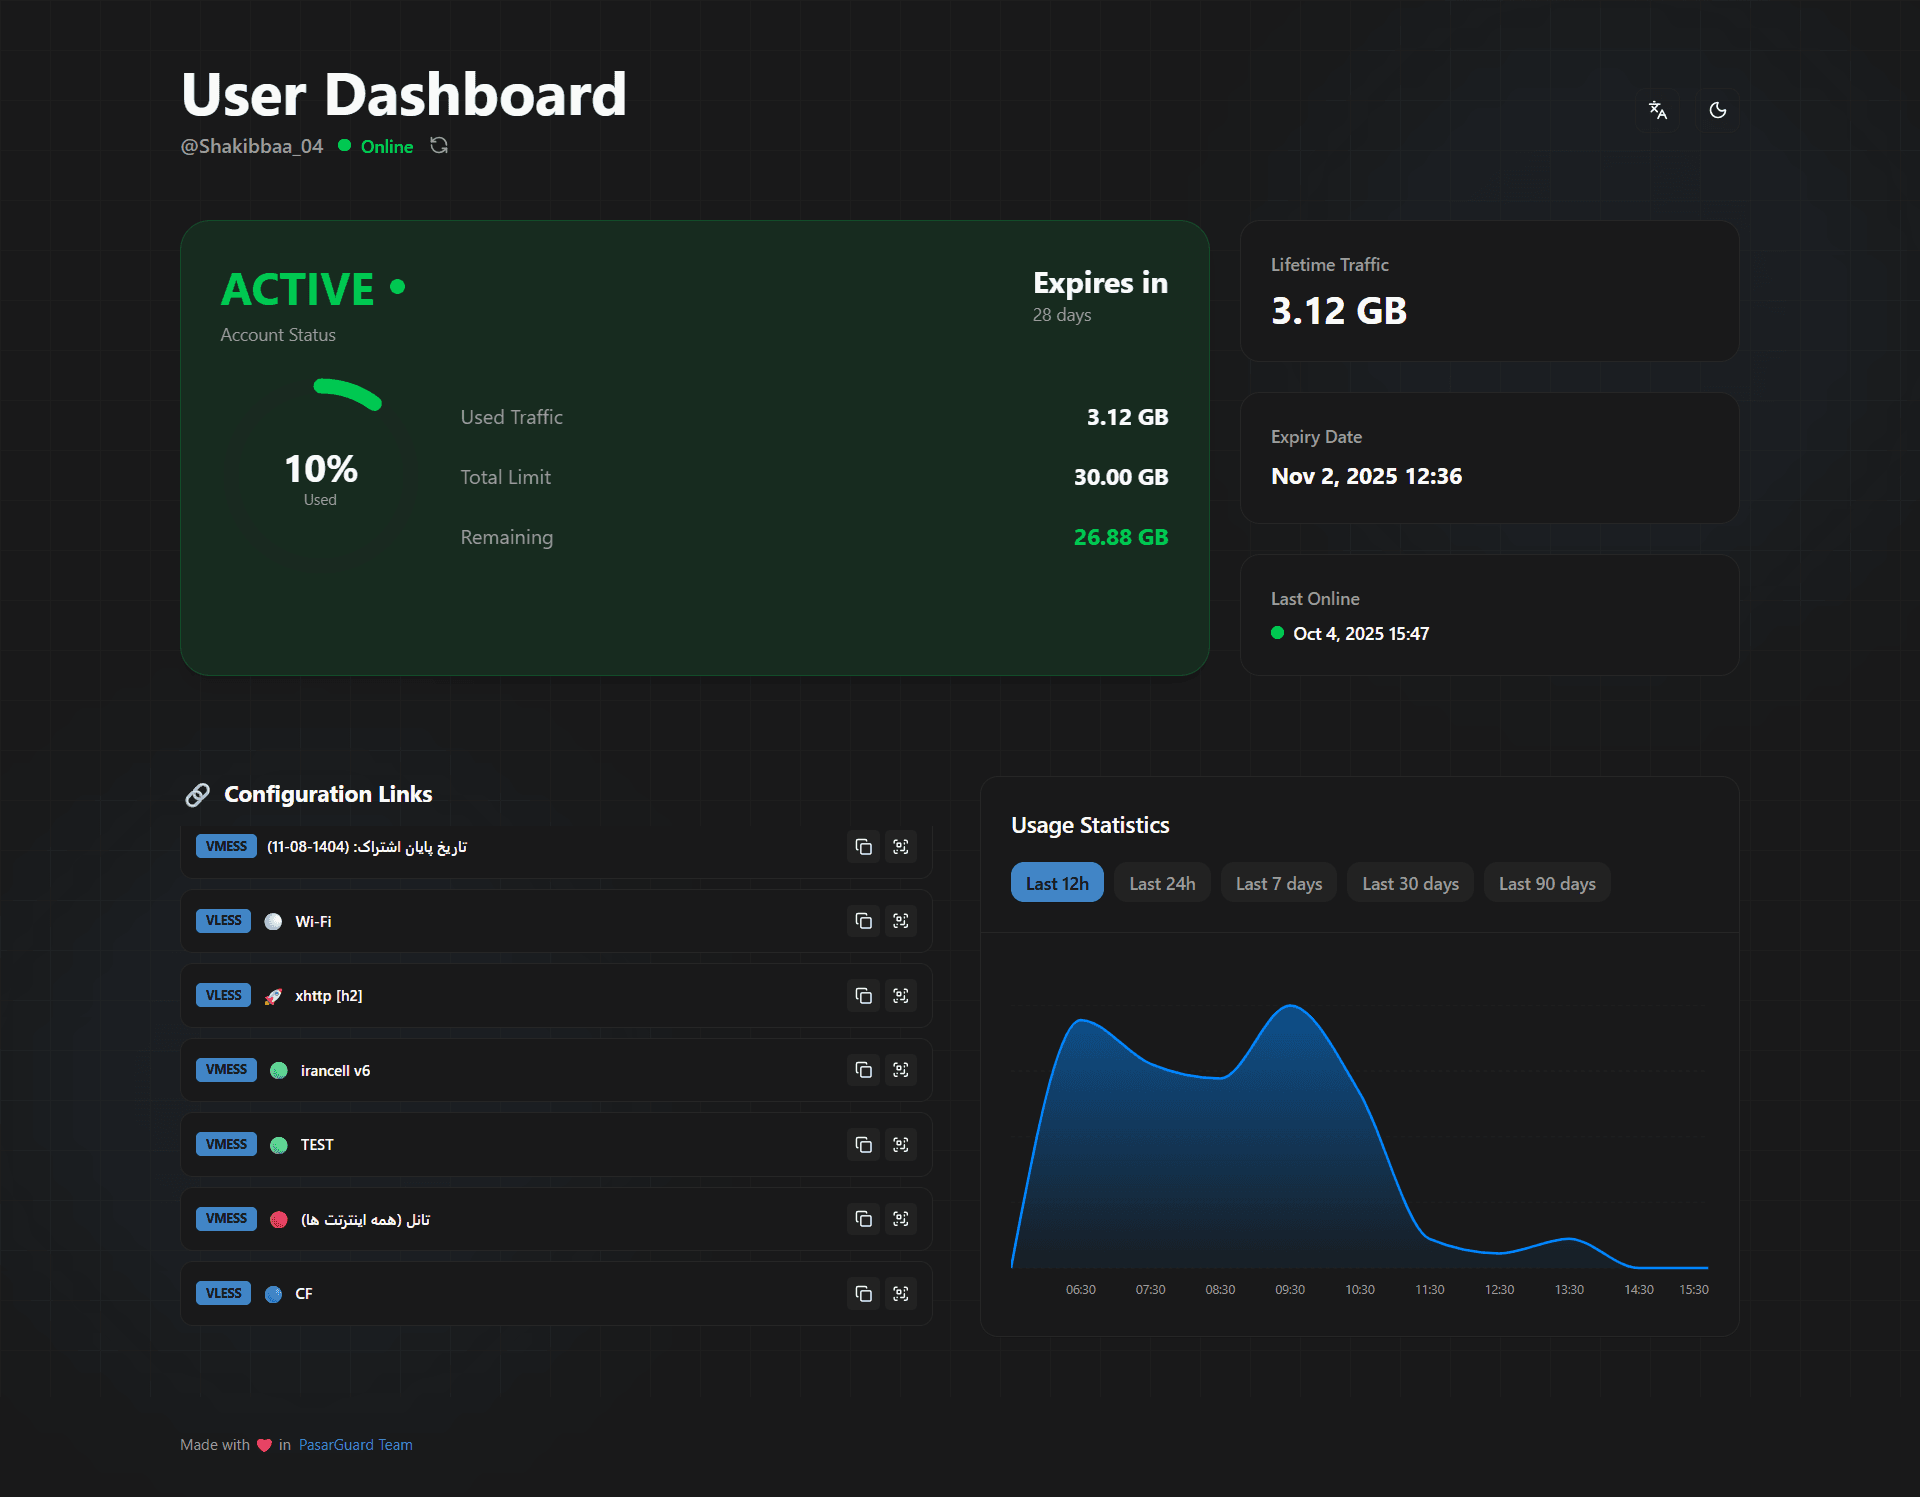The height and width of the screenshot is (1497, 1920).
Task: Open the language translation menu
Action: 1657,110
